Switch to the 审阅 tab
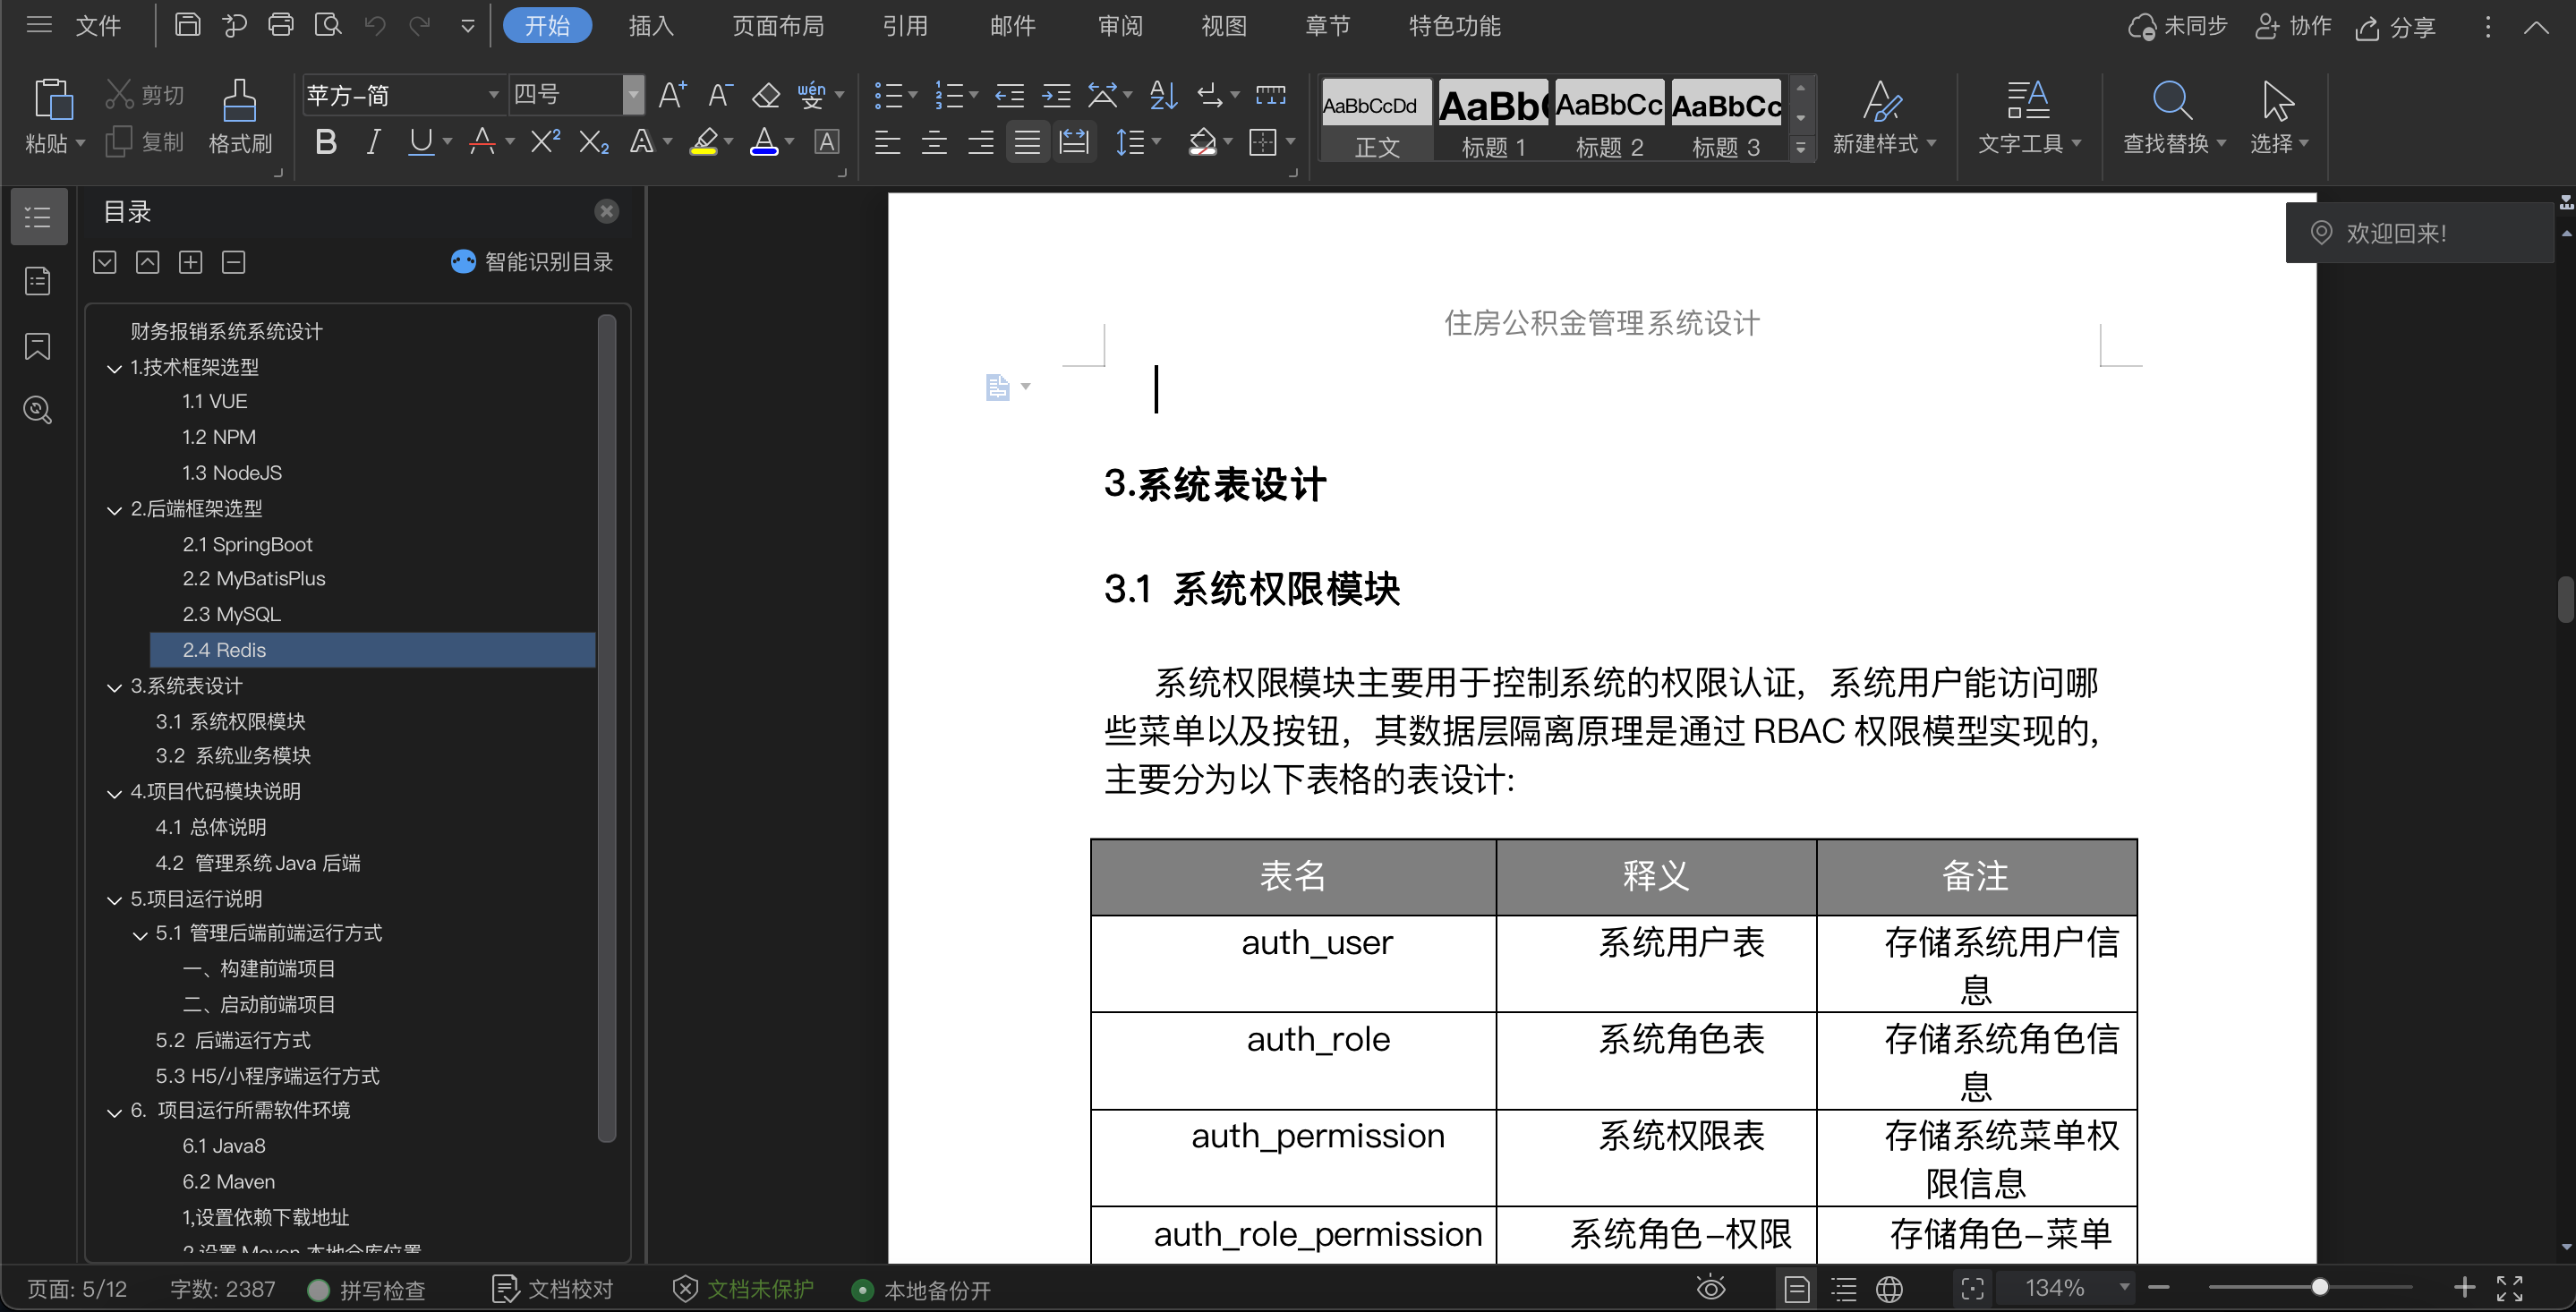 click(x=1120, y=26)
